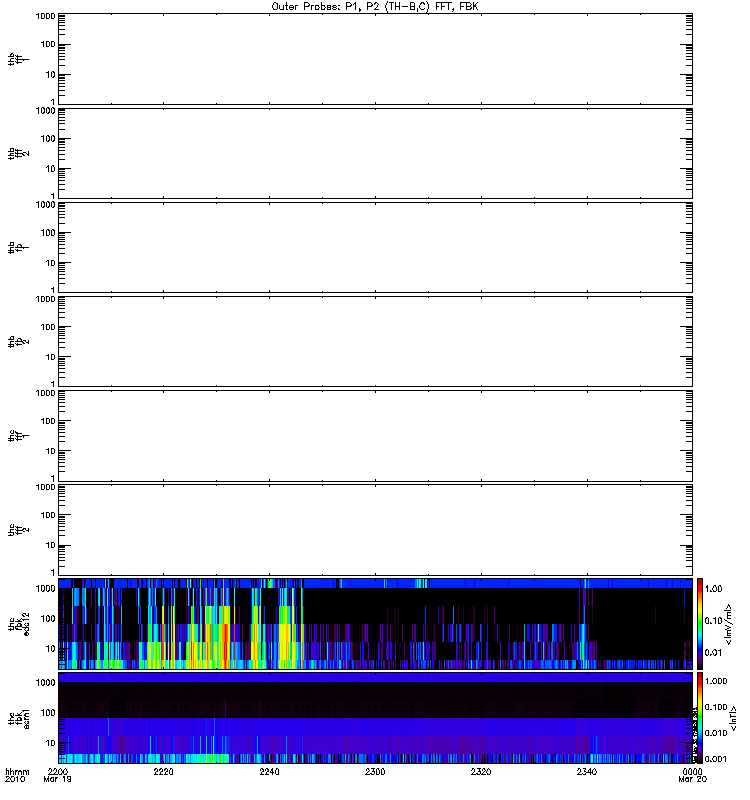Viewport: 750px width, 800px height.
Task: Click the 0.10 tick on mV/m color bar
Action: (x=714, y=620)
